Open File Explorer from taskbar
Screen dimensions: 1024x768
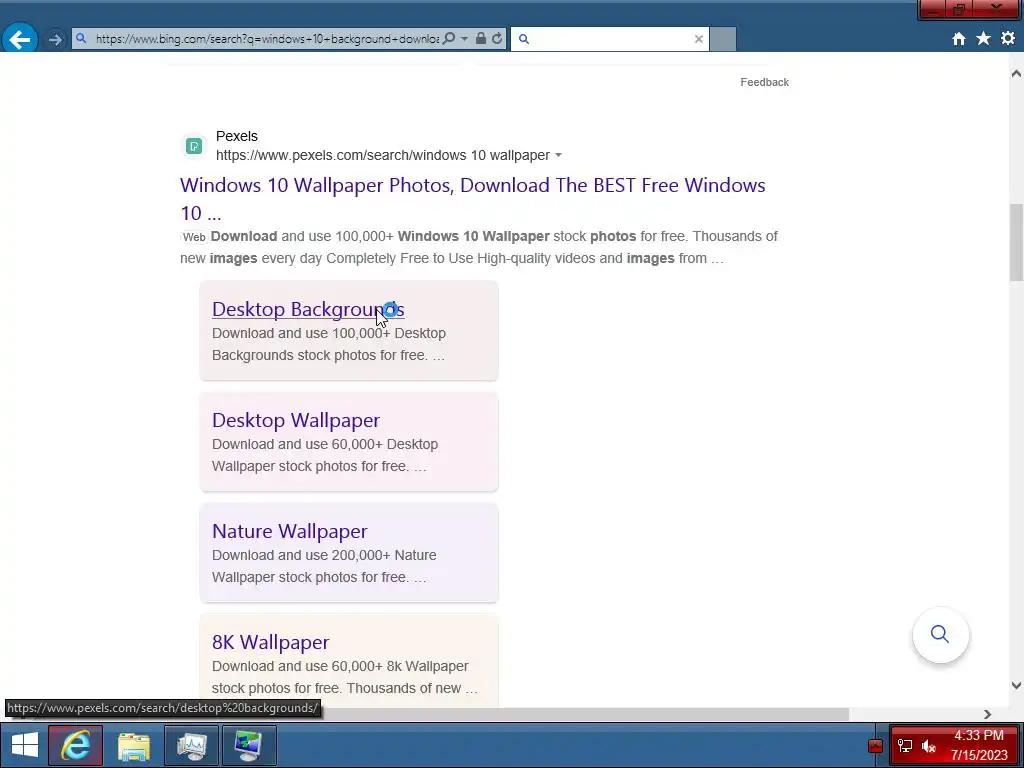134,745
